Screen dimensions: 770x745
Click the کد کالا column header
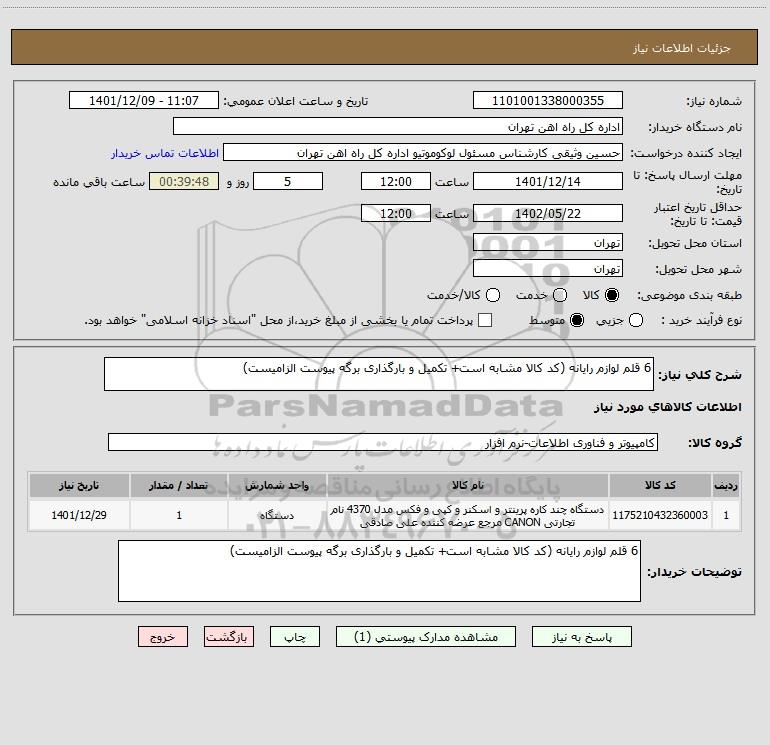pos(660,485)
